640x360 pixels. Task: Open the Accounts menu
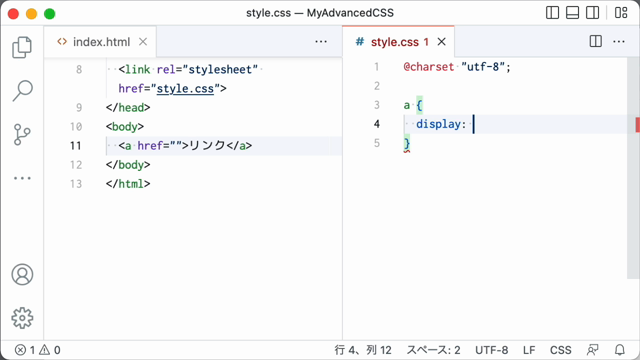coord(22,274)
